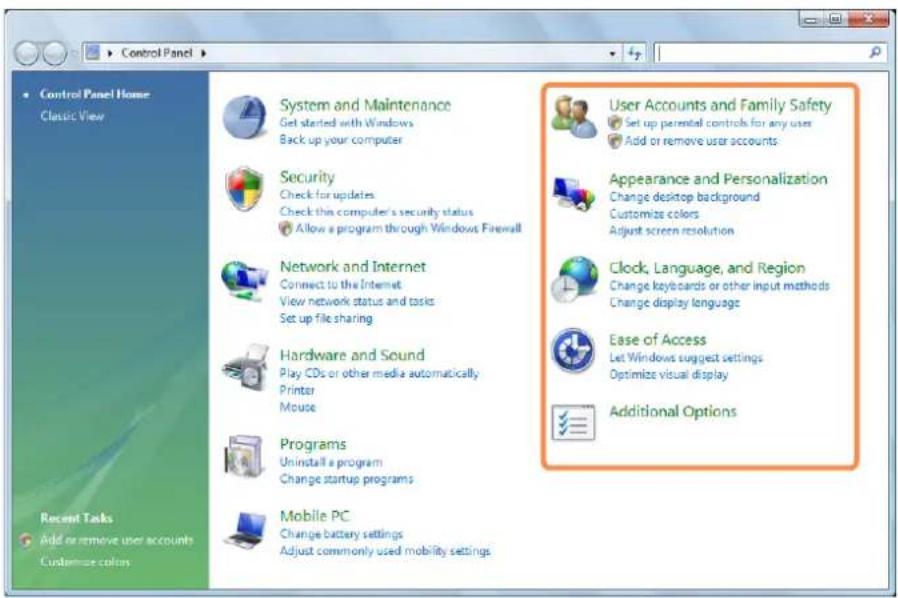Click shield icon beside Allow a program through Firewall
The width and height of the screenshot is (898, 598).
click(286, 229)
